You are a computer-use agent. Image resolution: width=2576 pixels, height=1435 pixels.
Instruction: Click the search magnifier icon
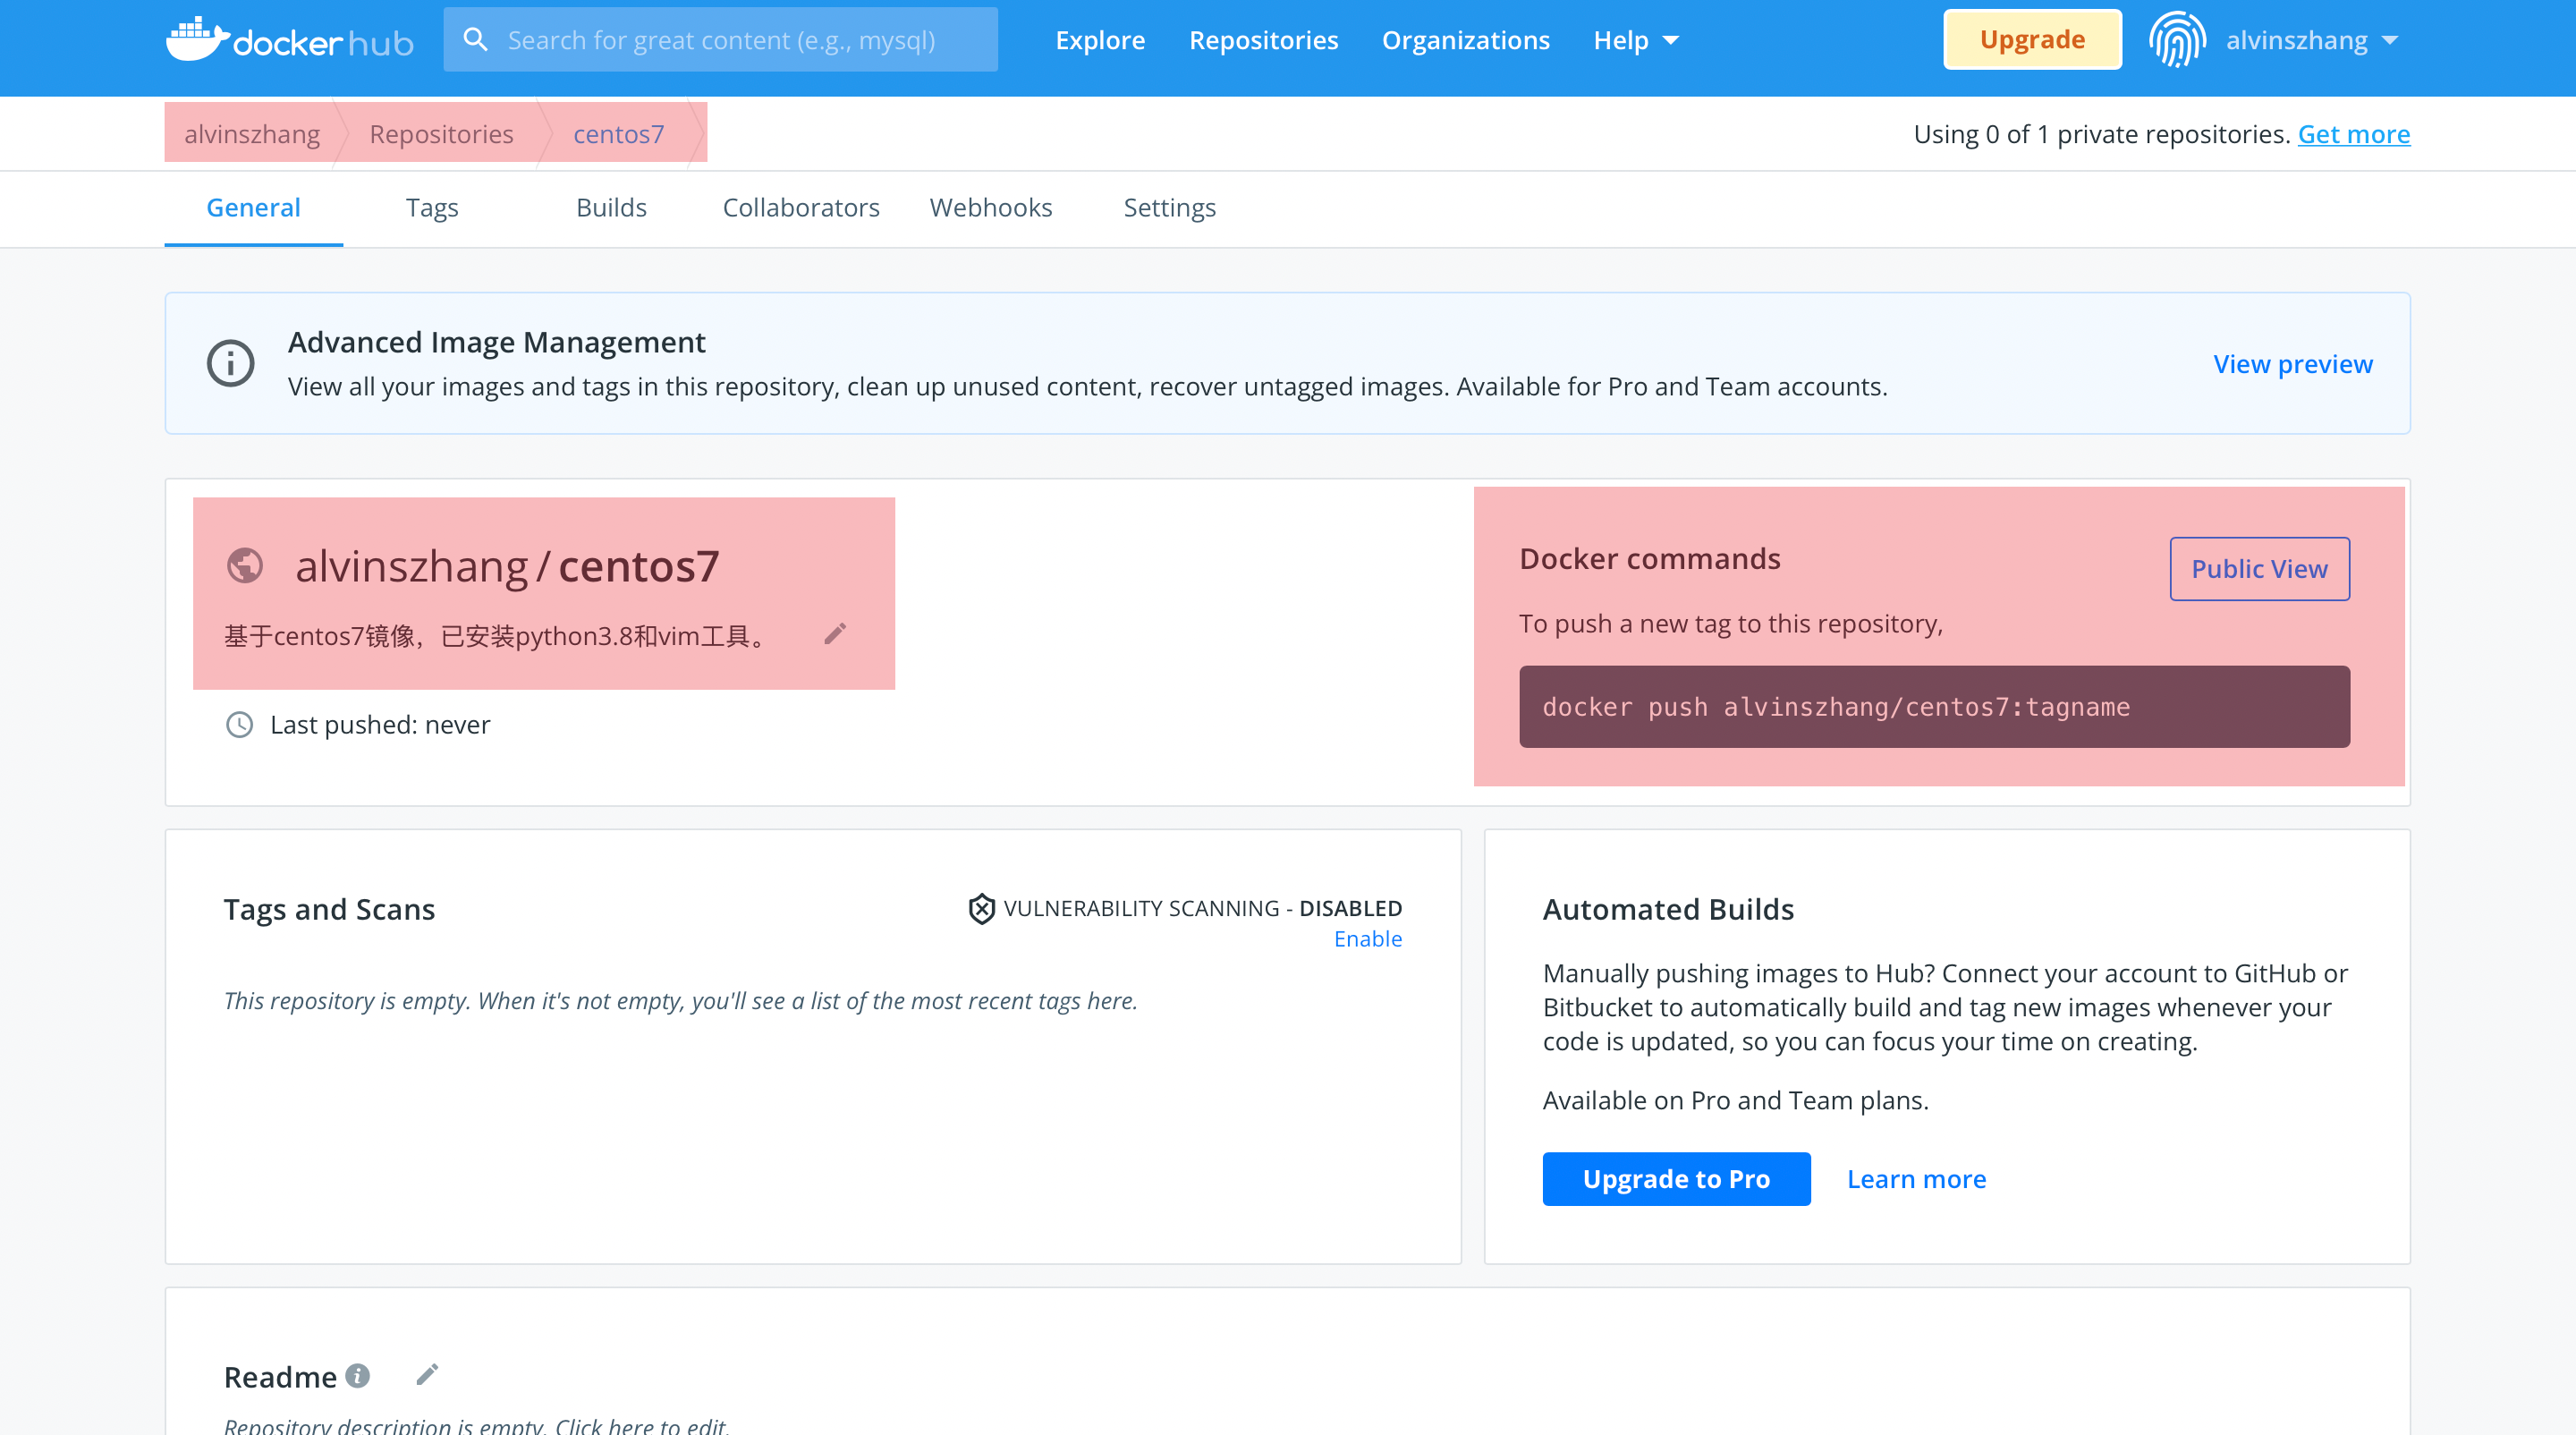[x=476, y=40]
